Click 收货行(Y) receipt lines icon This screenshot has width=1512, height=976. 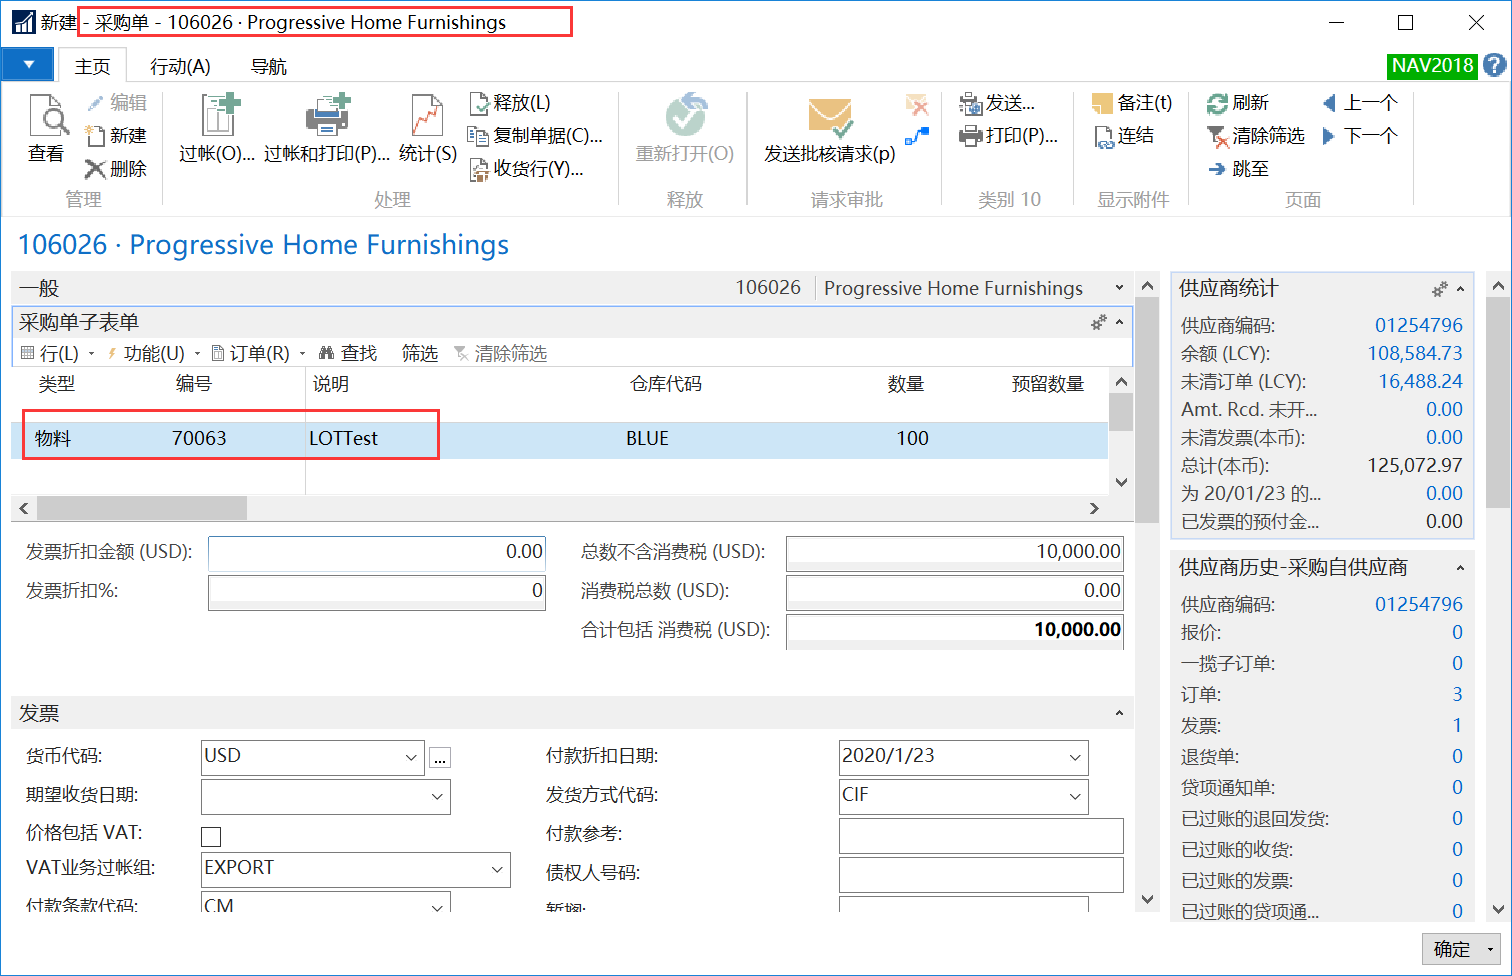pos(479,169)
